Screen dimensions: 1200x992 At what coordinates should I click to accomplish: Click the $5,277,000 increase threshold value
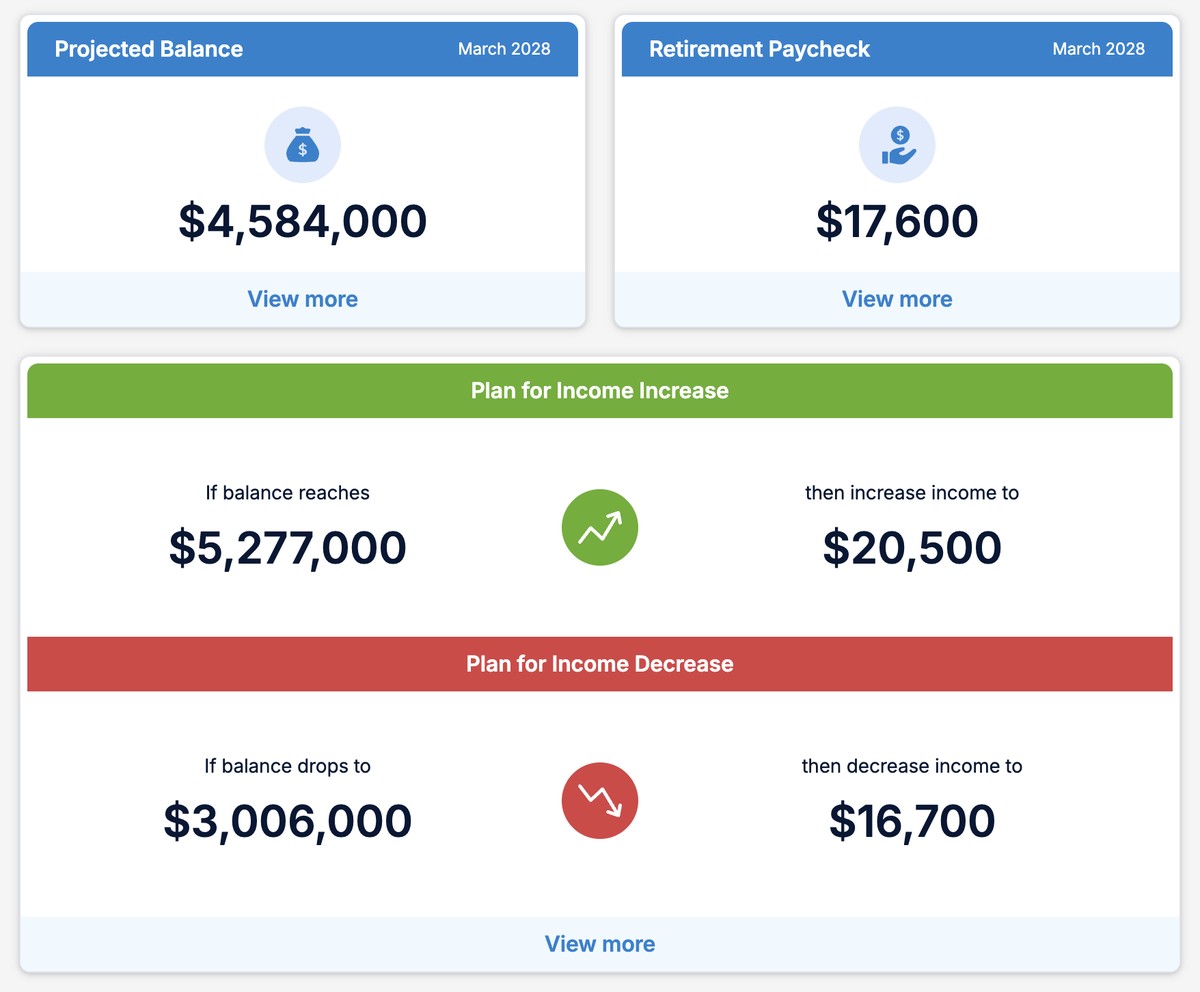pyautogui.click(x=288, y=547)
